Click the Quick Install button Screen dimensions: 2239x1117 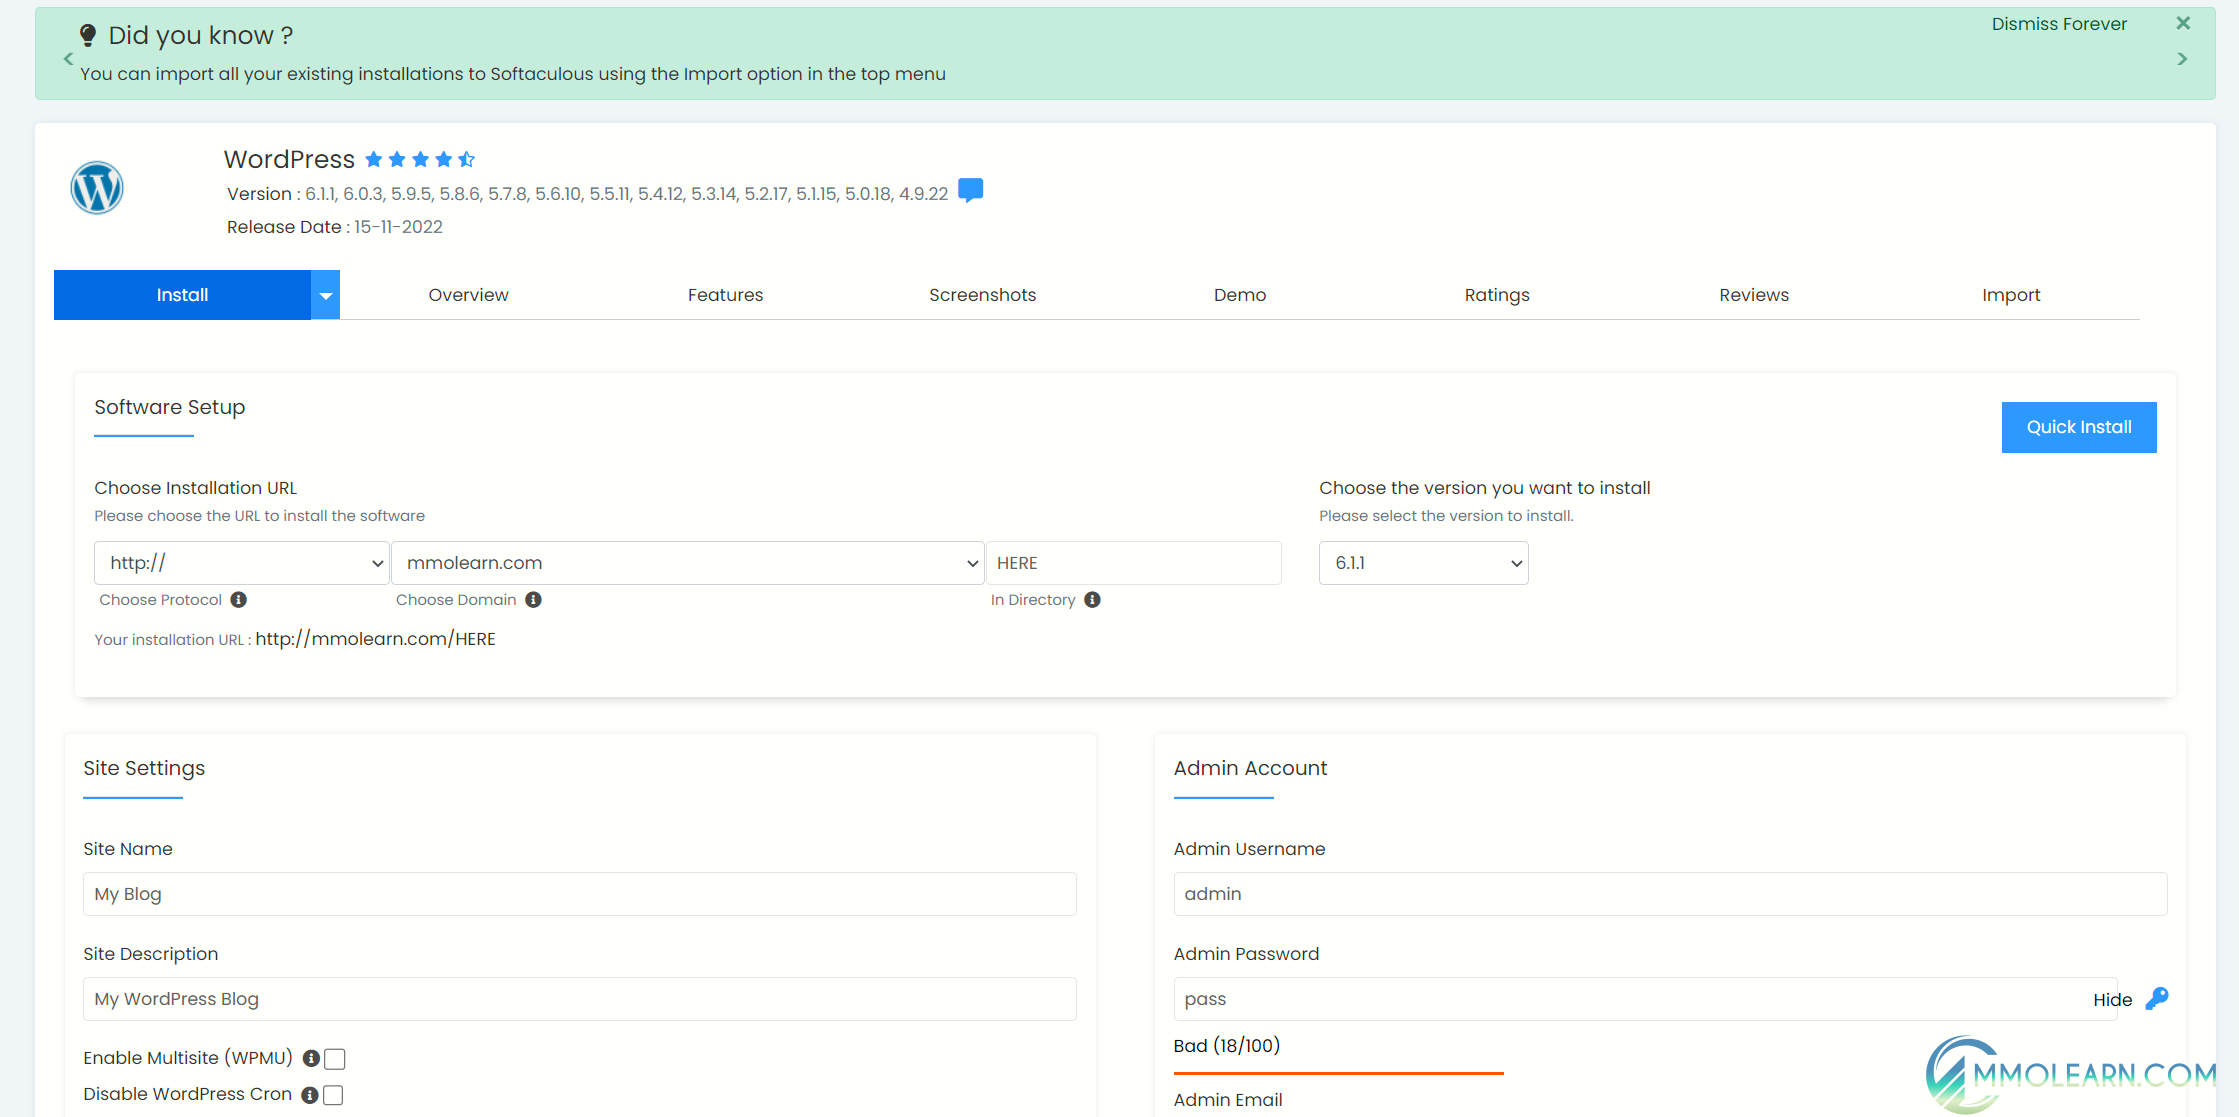[x=2079, y=427]
